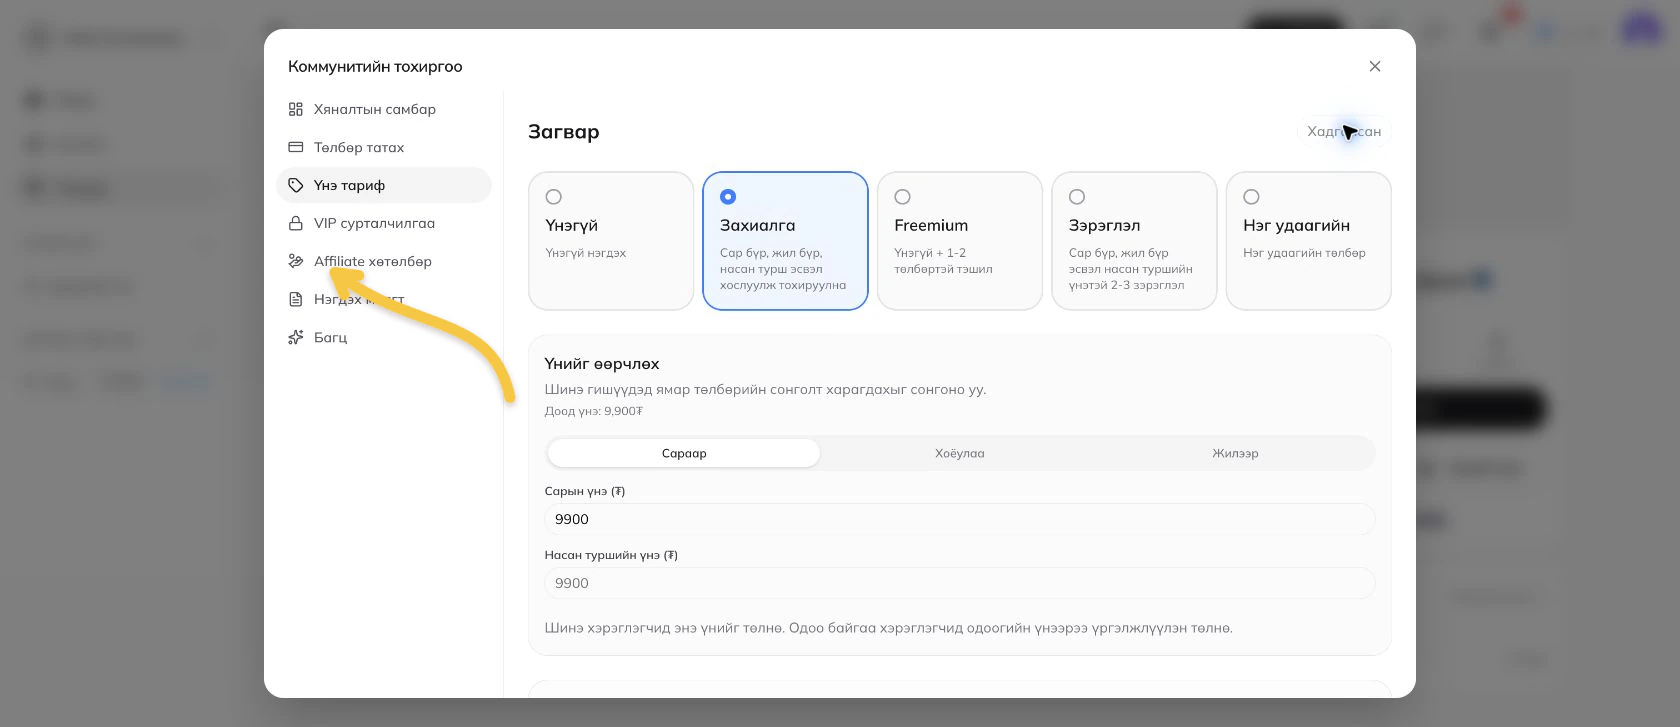The image size is (1680, 727).
Task: Select the Зэрэглэл radio button
Action: click(1077, 197)
